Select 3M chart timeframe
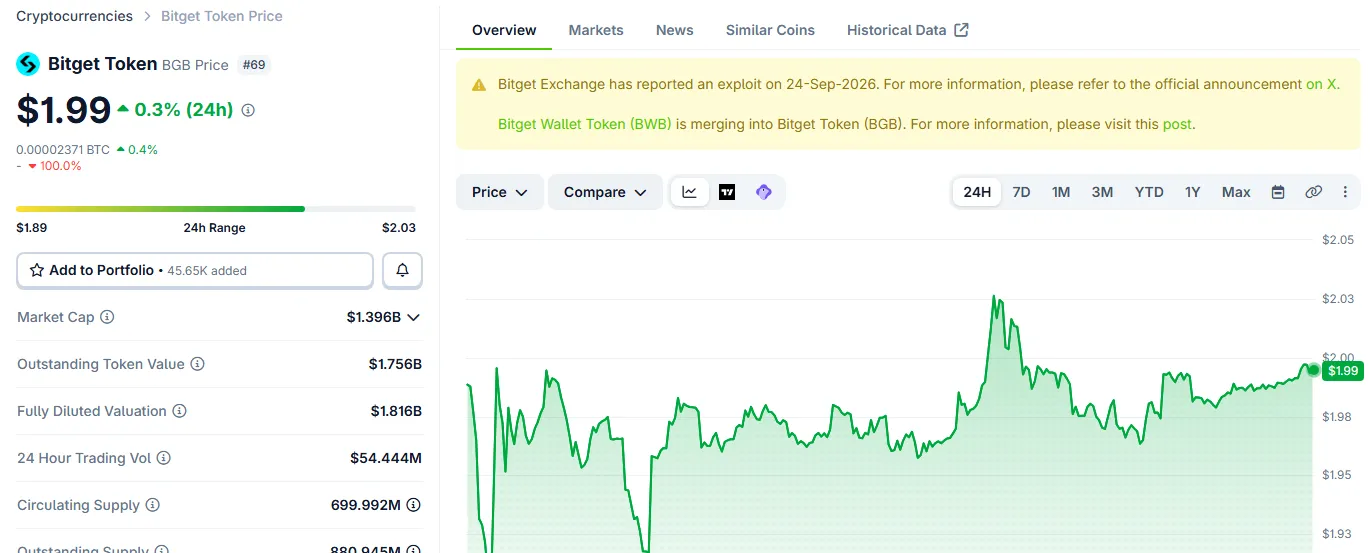Image resolution: width=1370 pixels, height=553 pixels. 1102,192
